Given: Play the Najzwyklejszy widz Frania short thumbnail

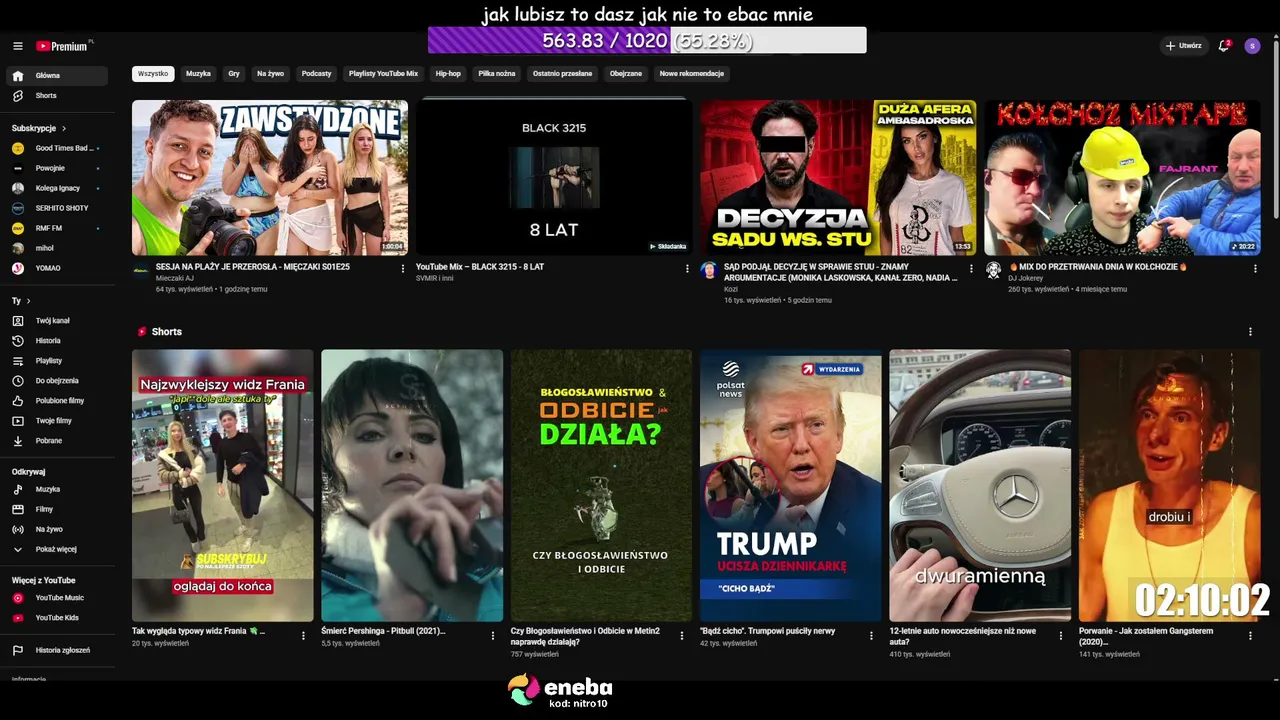Looking at the screenshot, I should [x=222, y=485].
